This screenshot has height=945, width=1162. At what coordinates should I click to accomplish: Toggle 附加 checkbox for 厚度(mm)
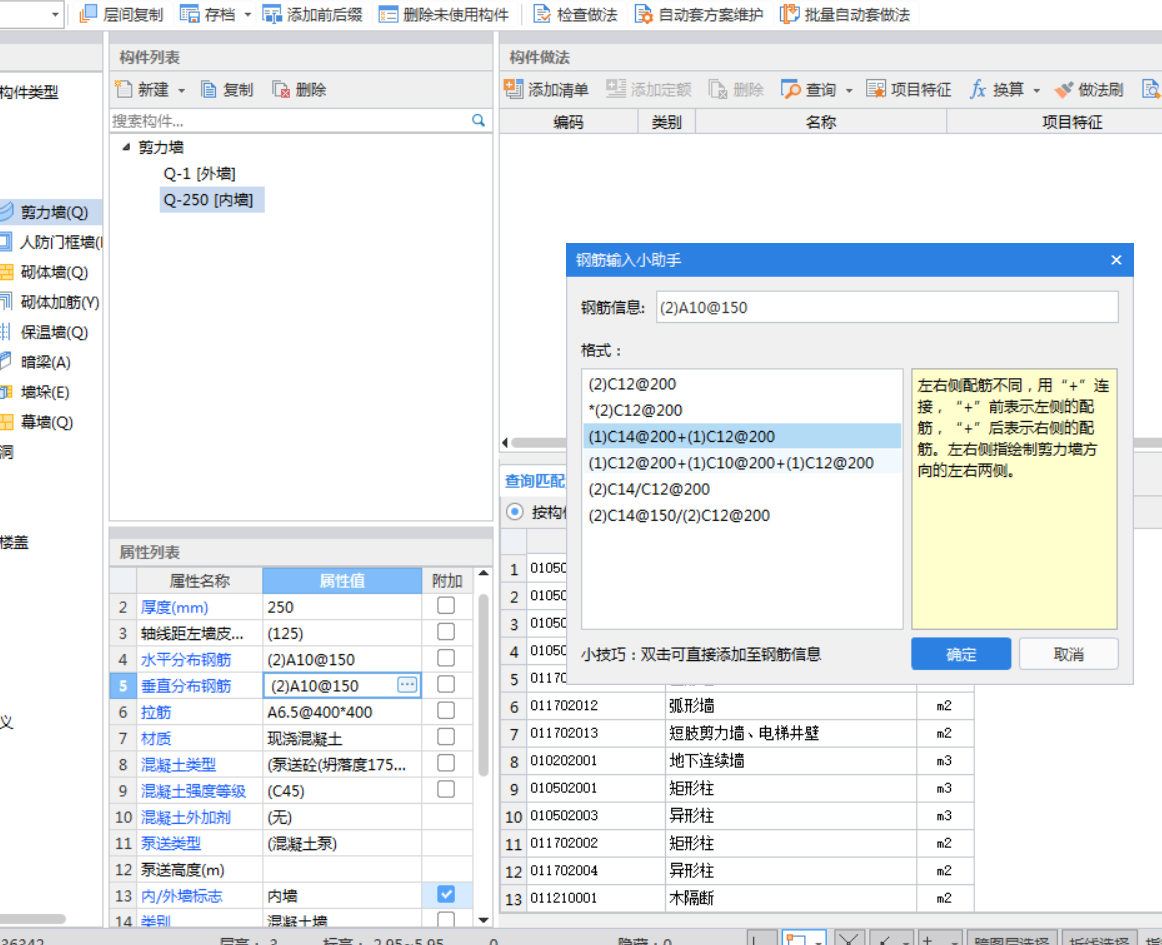click(445, 606)
